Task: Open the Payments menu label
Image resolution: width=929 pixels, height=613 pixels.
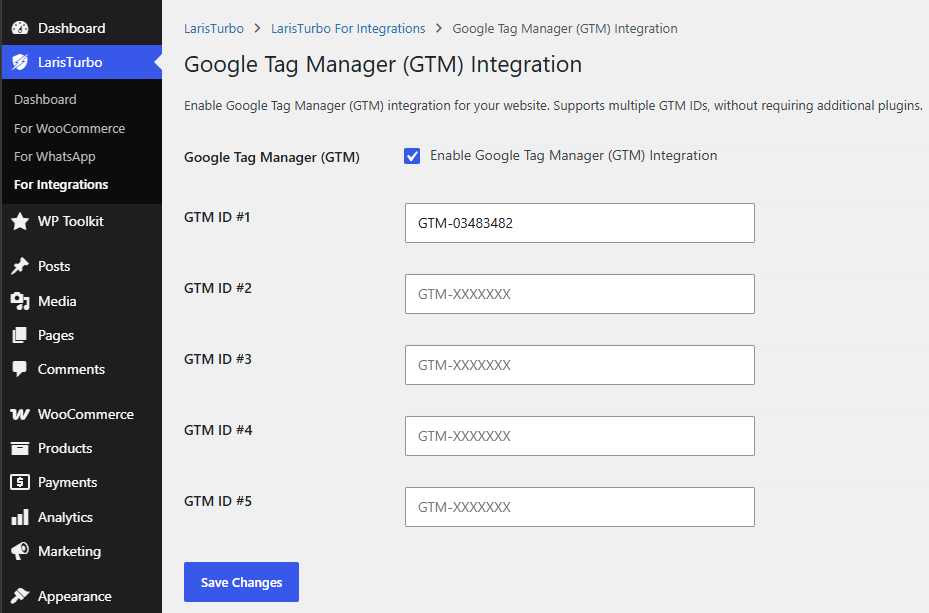Action: click(67, 482)
